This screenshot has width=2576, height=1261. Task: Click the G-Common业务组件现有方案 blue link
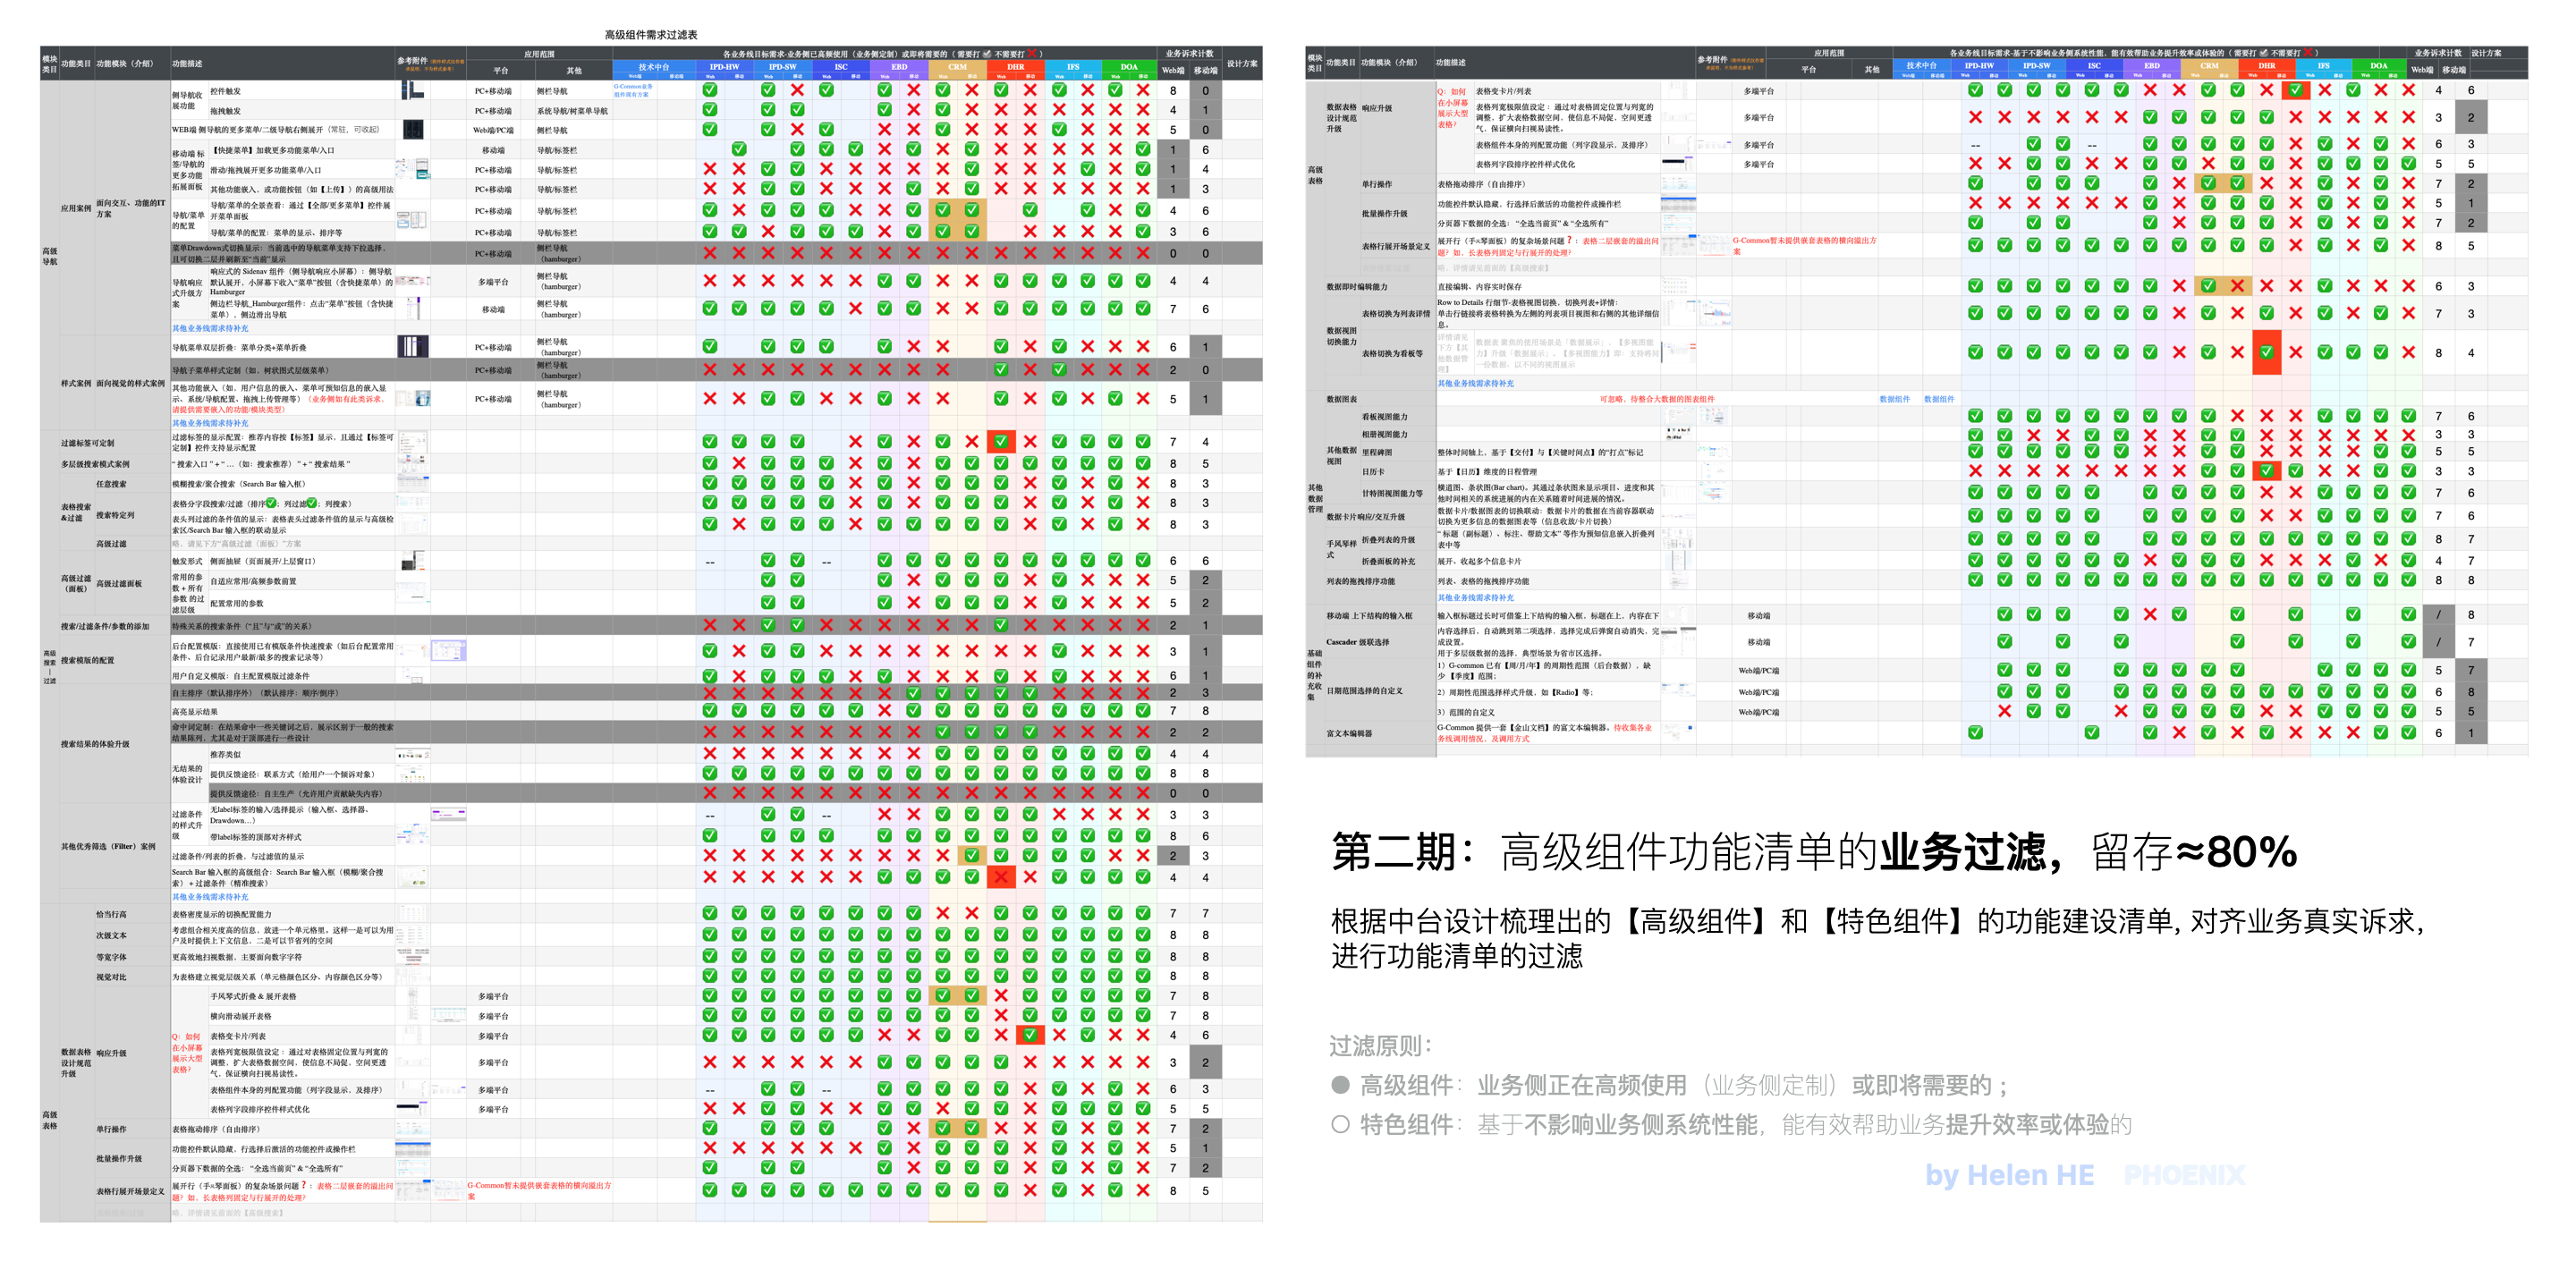(633, 90)
